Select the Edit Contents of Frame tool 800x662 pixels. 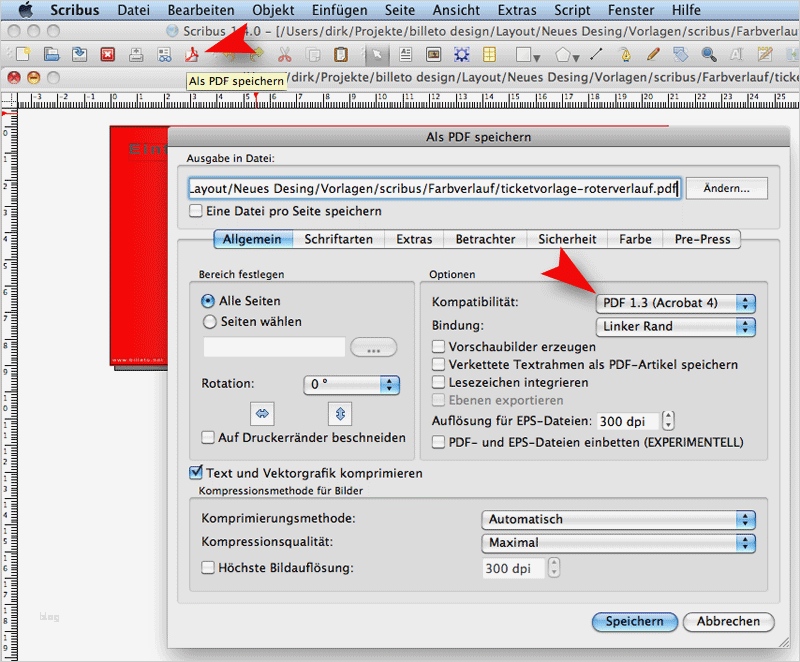point(736,54)
